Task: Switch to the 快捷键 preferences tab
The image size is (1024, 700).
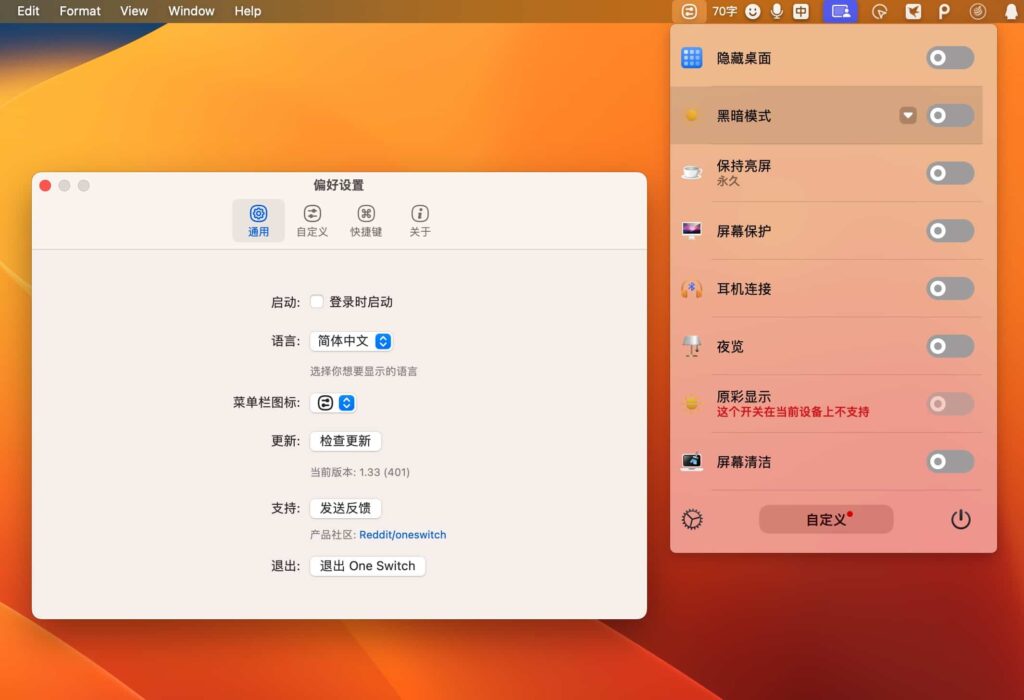Action: click(367, 219)
